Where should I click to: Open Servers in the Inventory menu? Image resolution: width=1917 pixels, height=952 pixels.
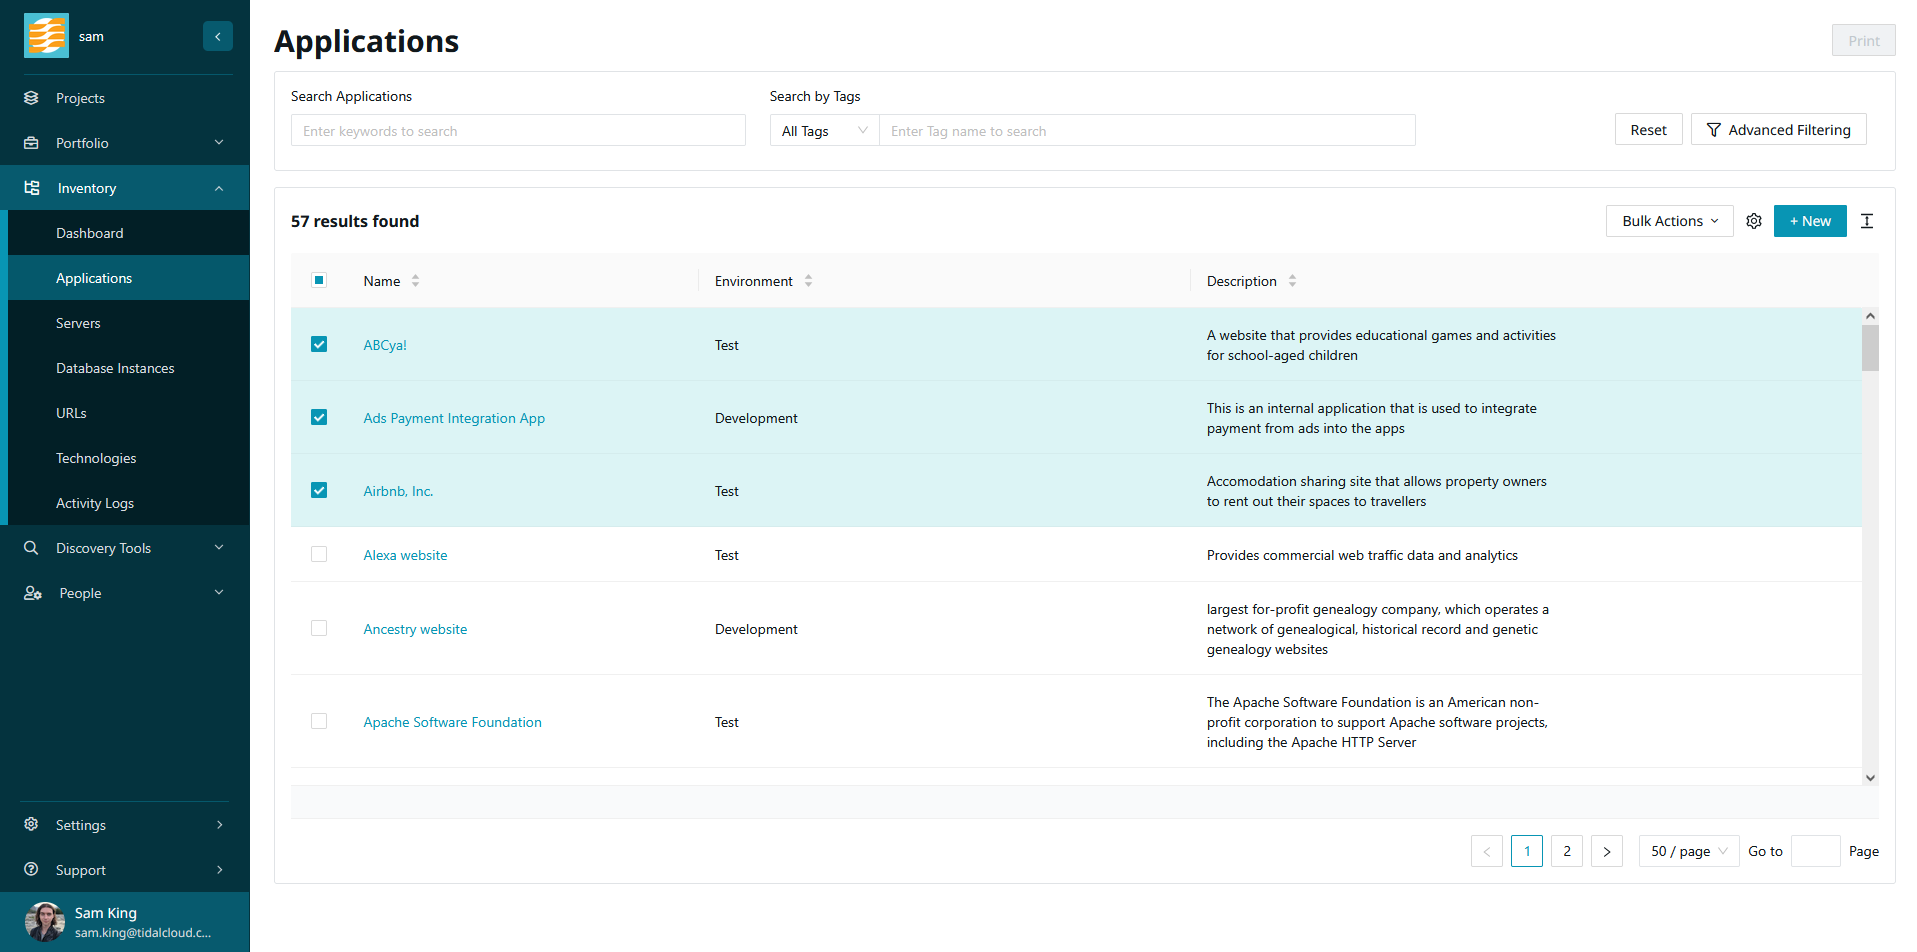coord(78,323)
